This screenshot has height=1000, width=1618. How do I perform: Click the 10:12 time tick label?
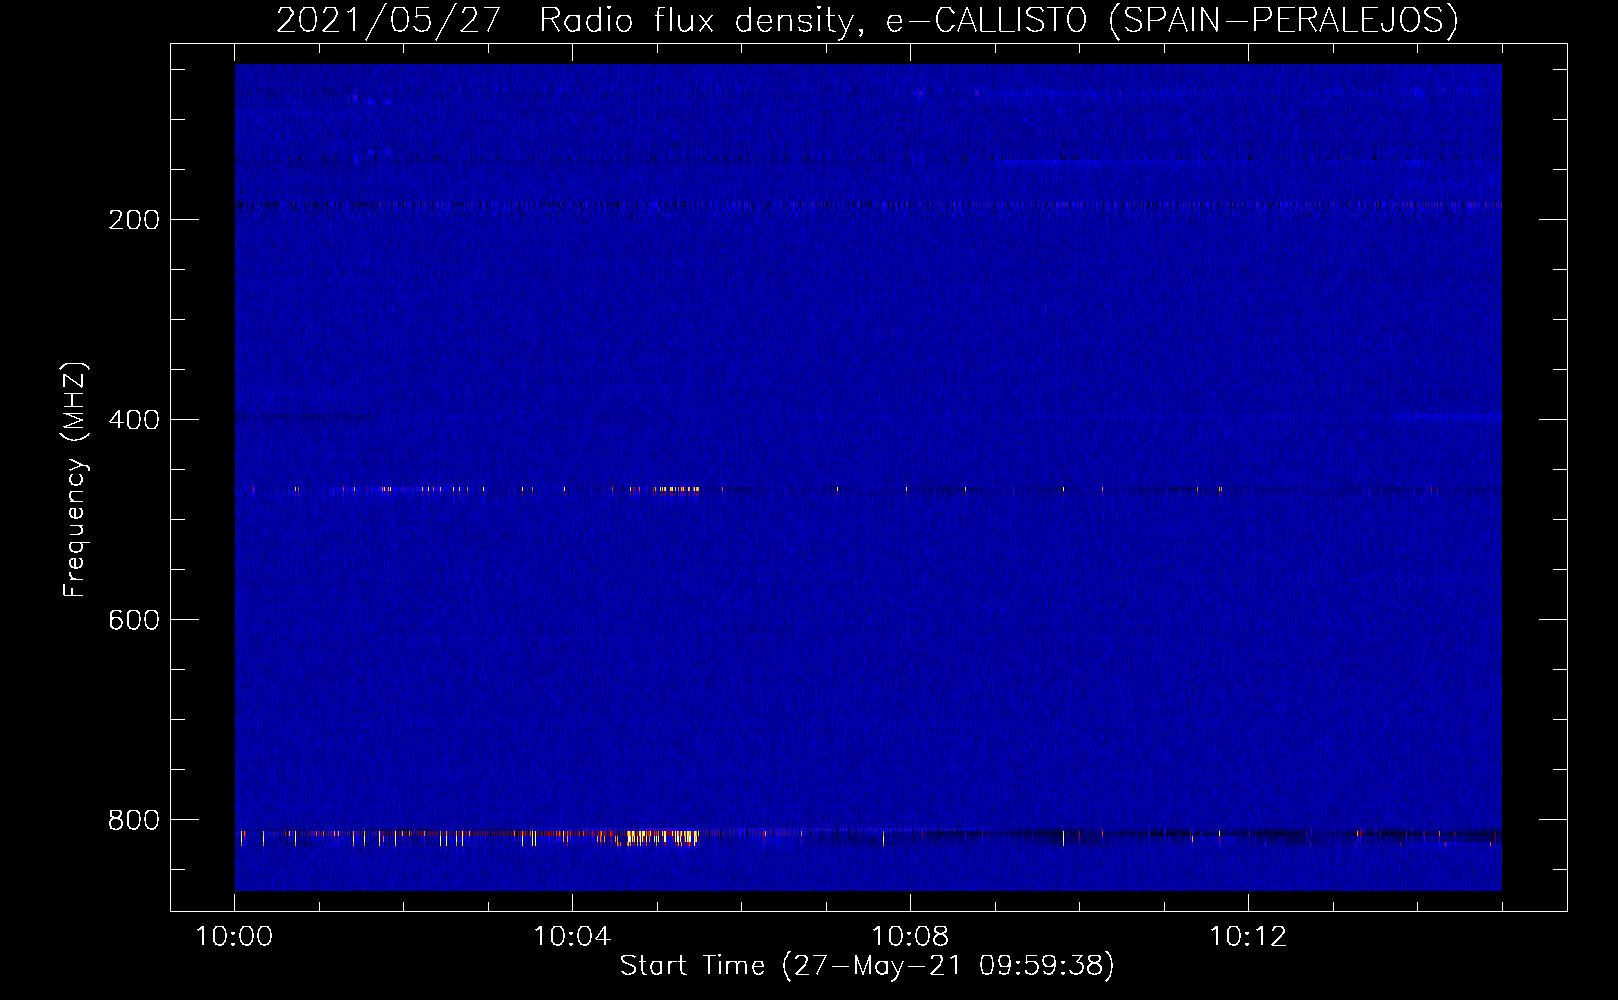(1248, 937)
